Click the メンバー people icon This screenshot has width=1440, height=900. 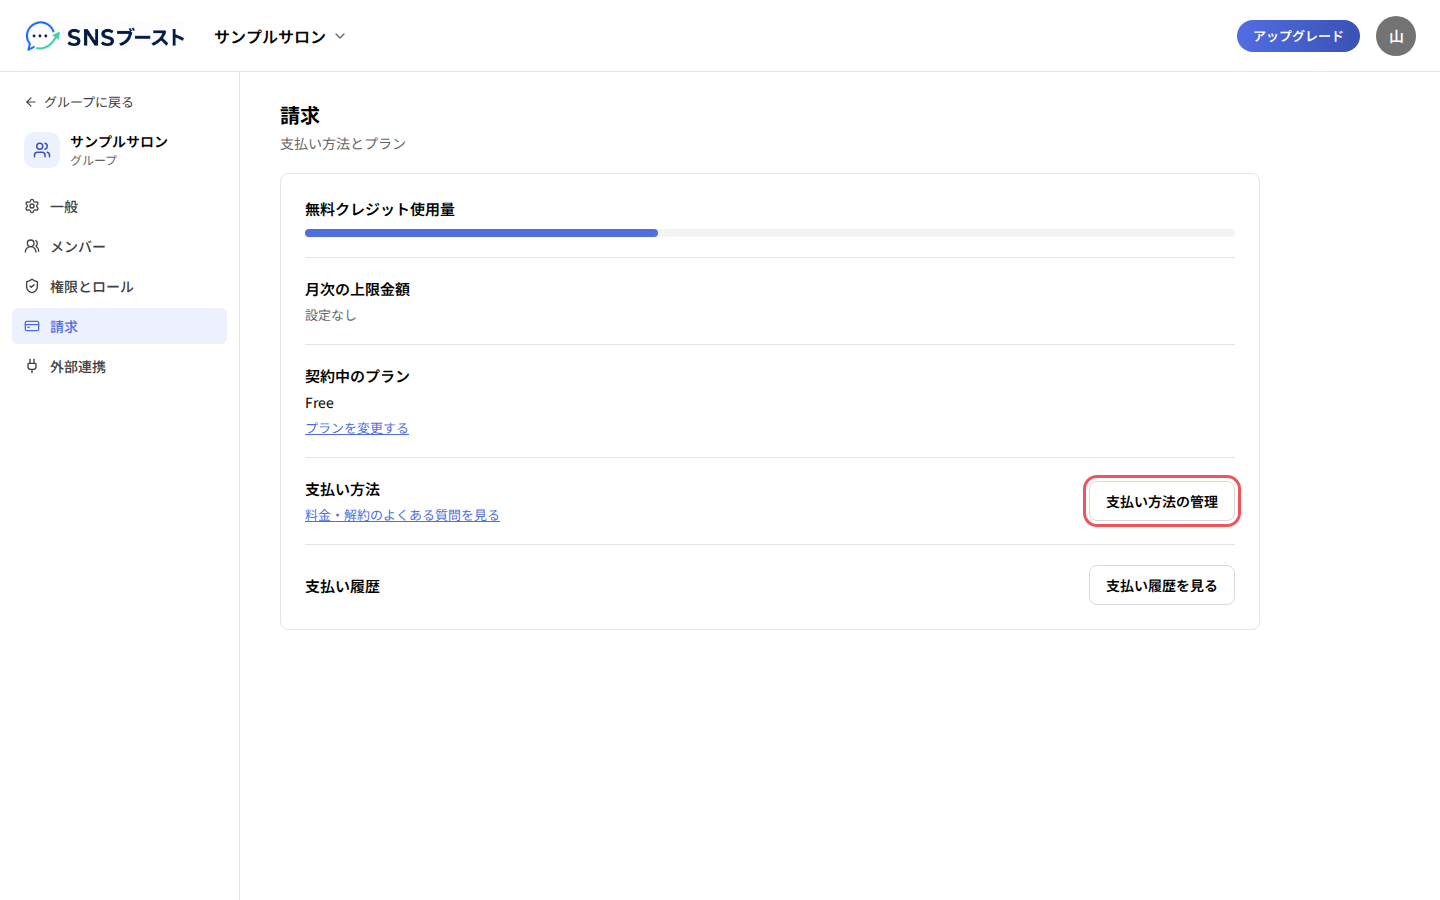point(32,246)
